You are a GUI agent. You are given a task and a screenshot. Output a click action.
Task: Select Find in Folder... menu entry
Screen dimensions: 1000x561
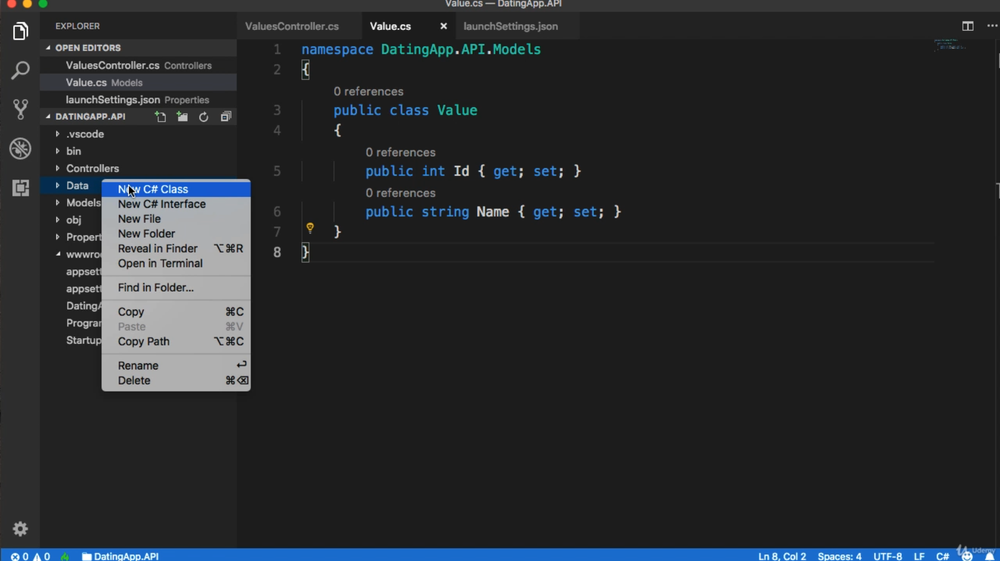(x=176, y=288)
